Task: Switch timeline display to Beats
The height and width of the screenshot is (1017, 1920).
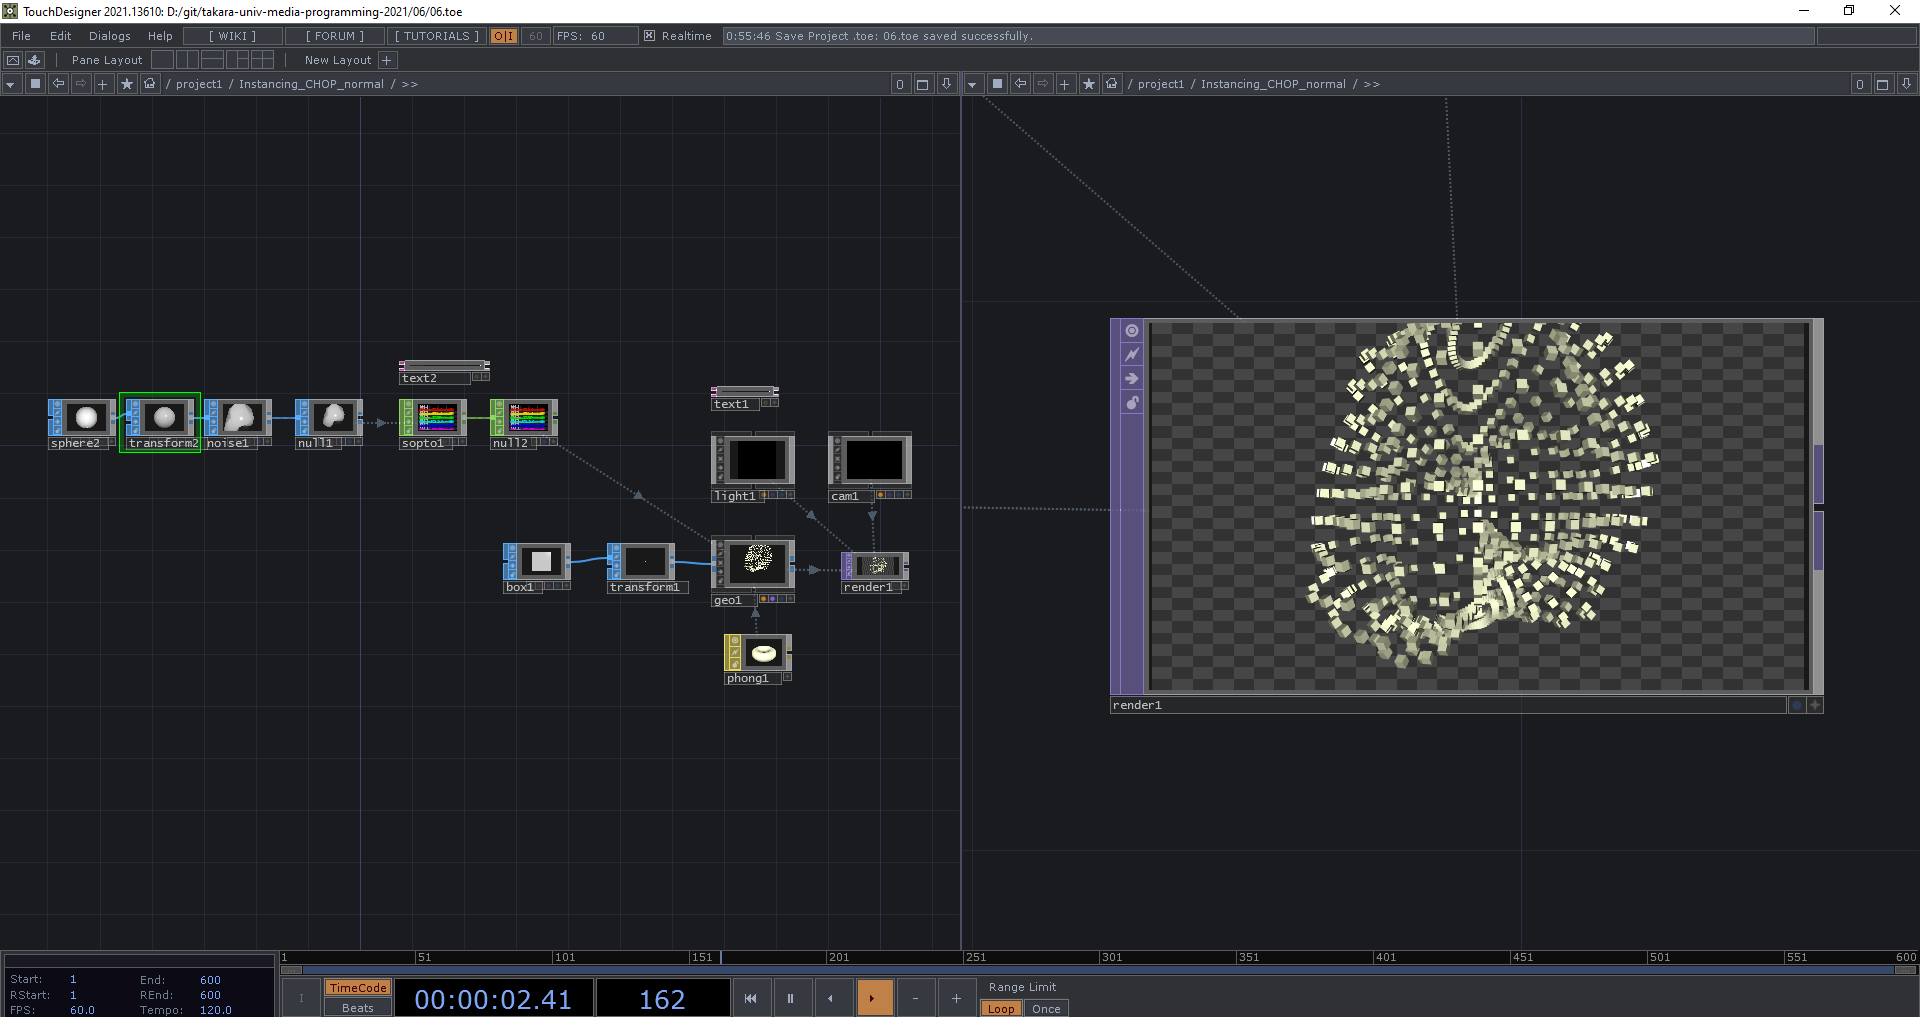Action: [x=357, y=1008]
